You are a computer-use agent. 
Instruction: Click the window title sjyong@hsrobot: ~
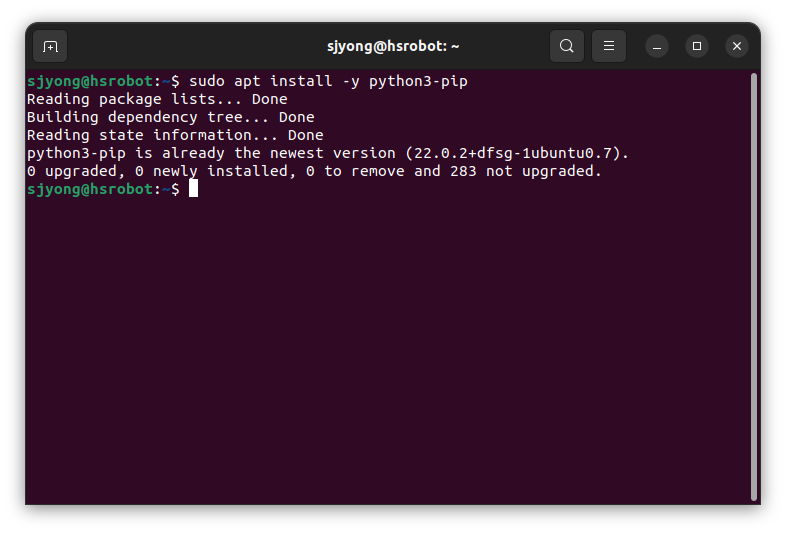(393, 46)
